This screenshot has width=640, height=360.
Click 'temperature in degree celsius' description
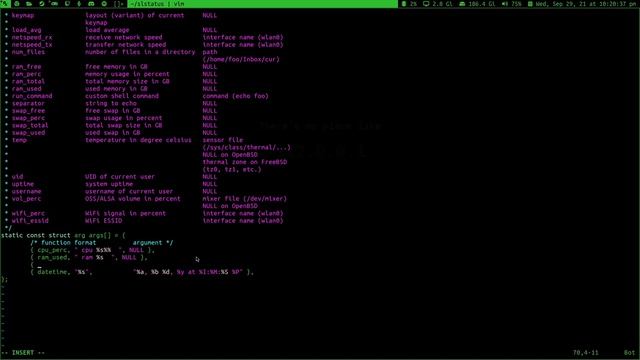[x=138, y=140]
